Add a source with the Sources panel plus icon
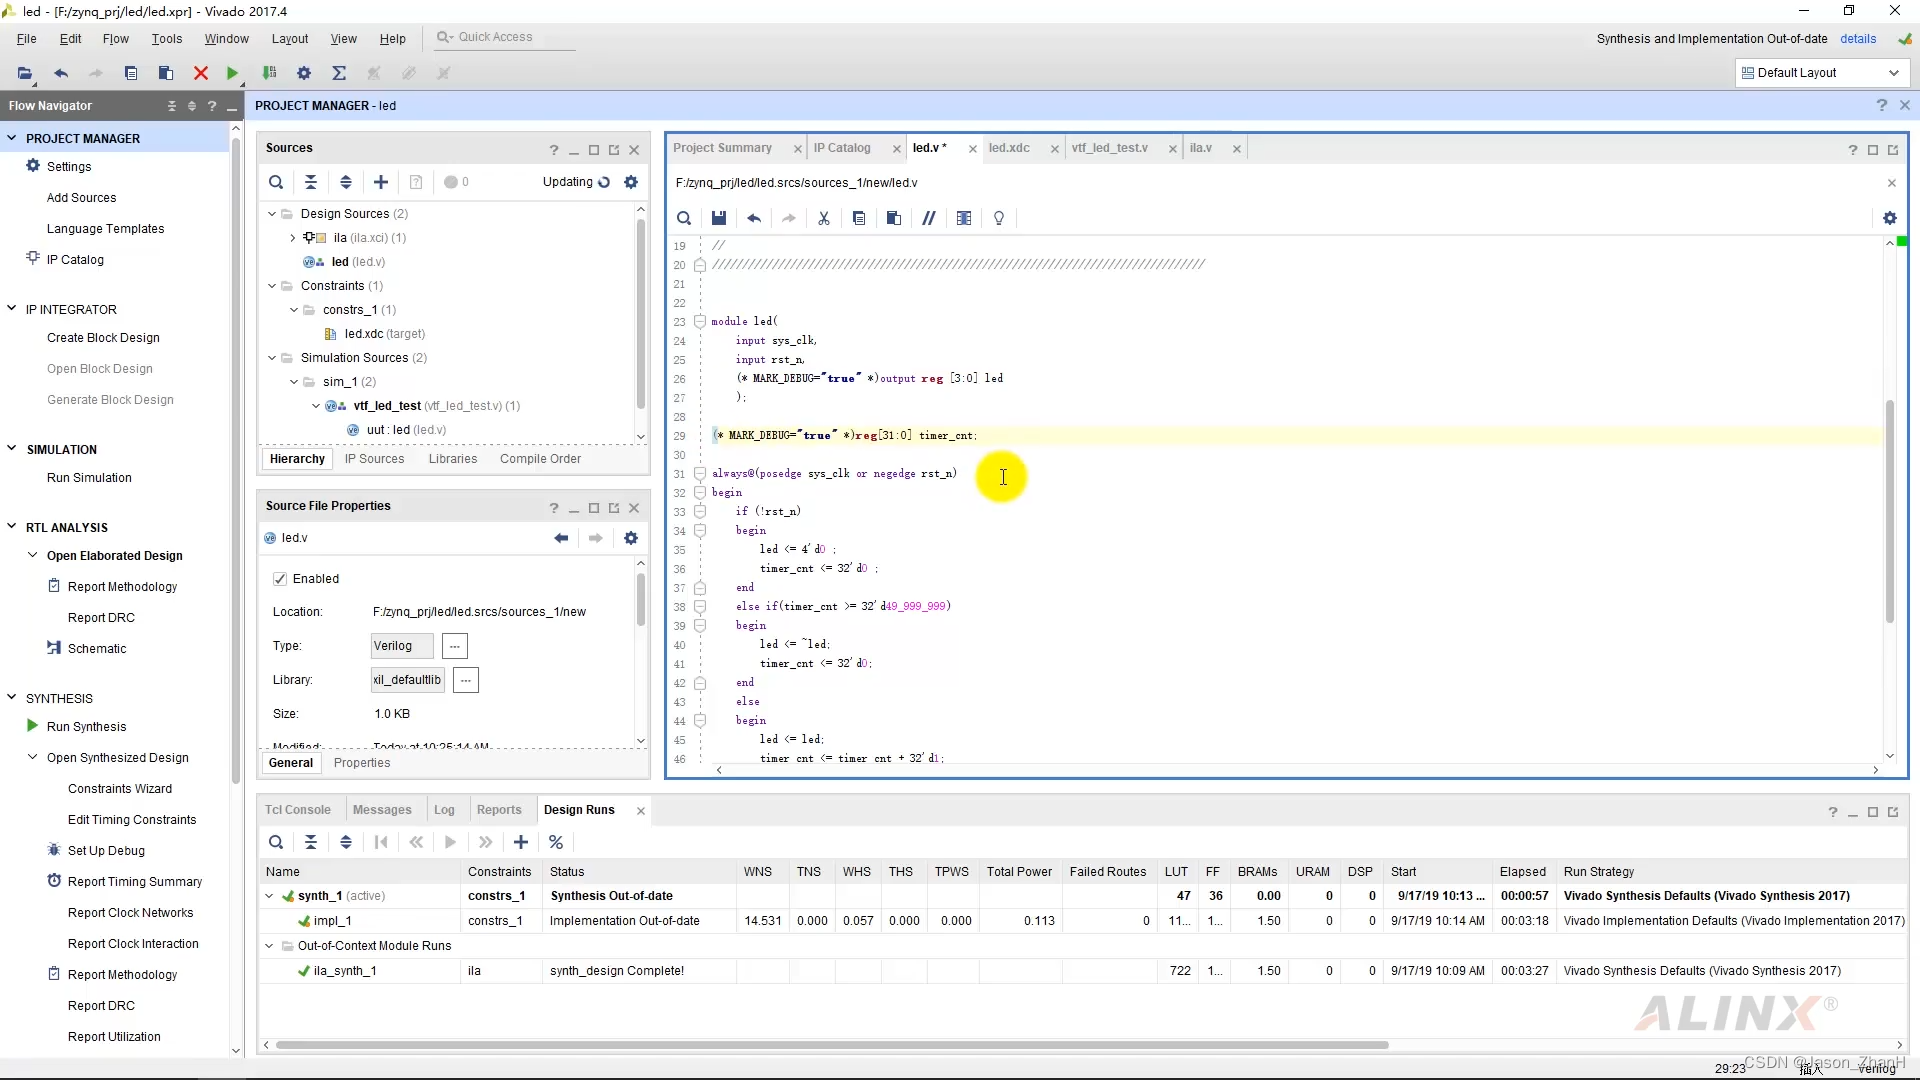Image resolution: width=1920 pixels, height=1080 pixels. [x=380, y=182]
